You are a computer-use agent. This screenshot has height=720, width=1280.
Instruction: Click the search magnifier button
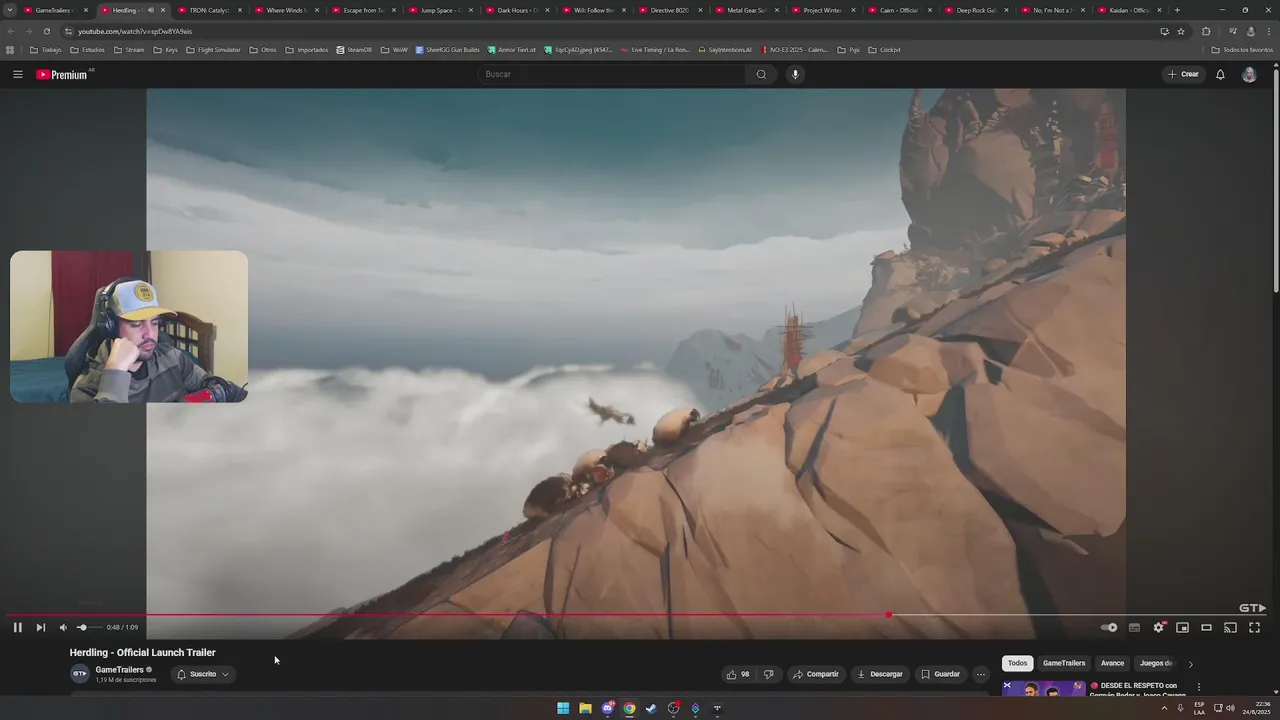click(x=761, y=74)
